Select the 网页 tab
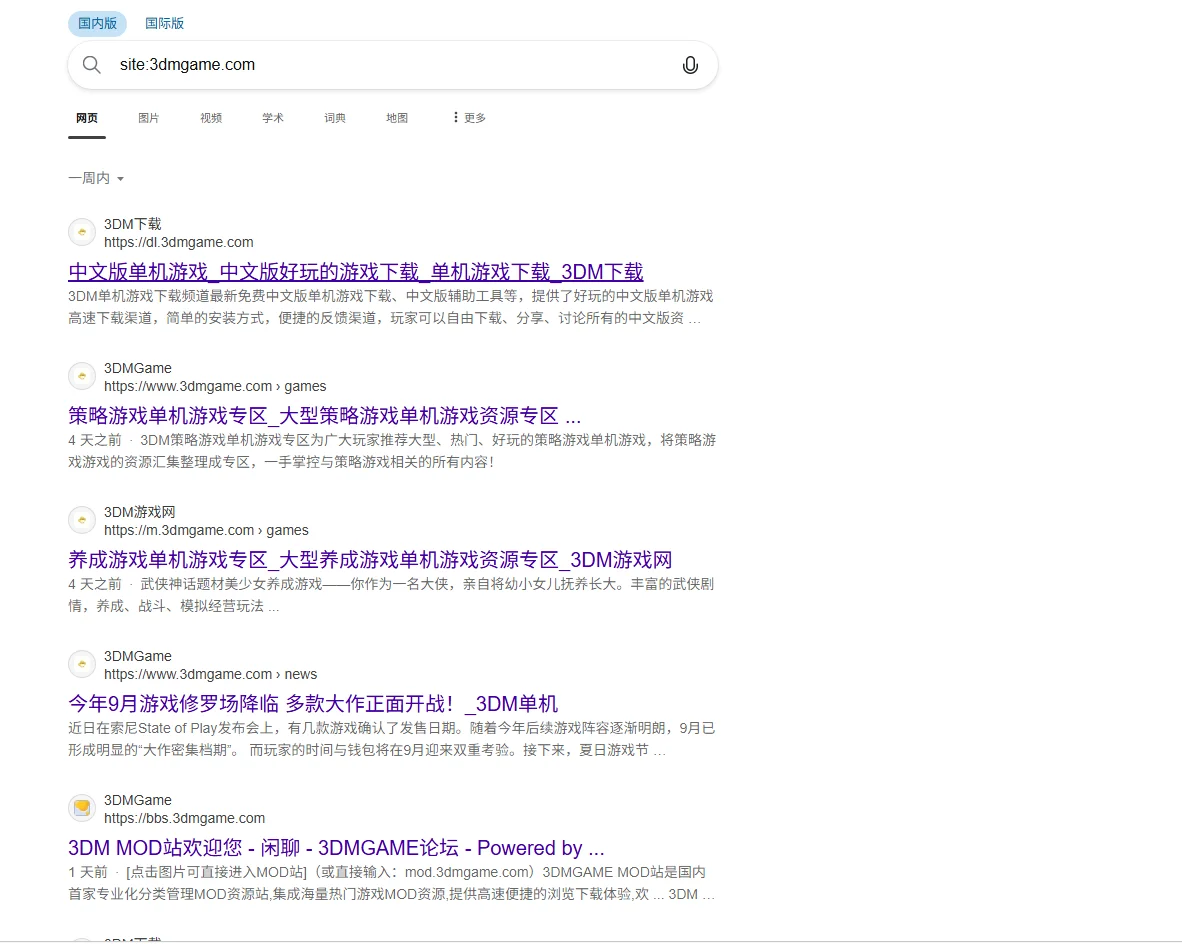 pos(87,118)
